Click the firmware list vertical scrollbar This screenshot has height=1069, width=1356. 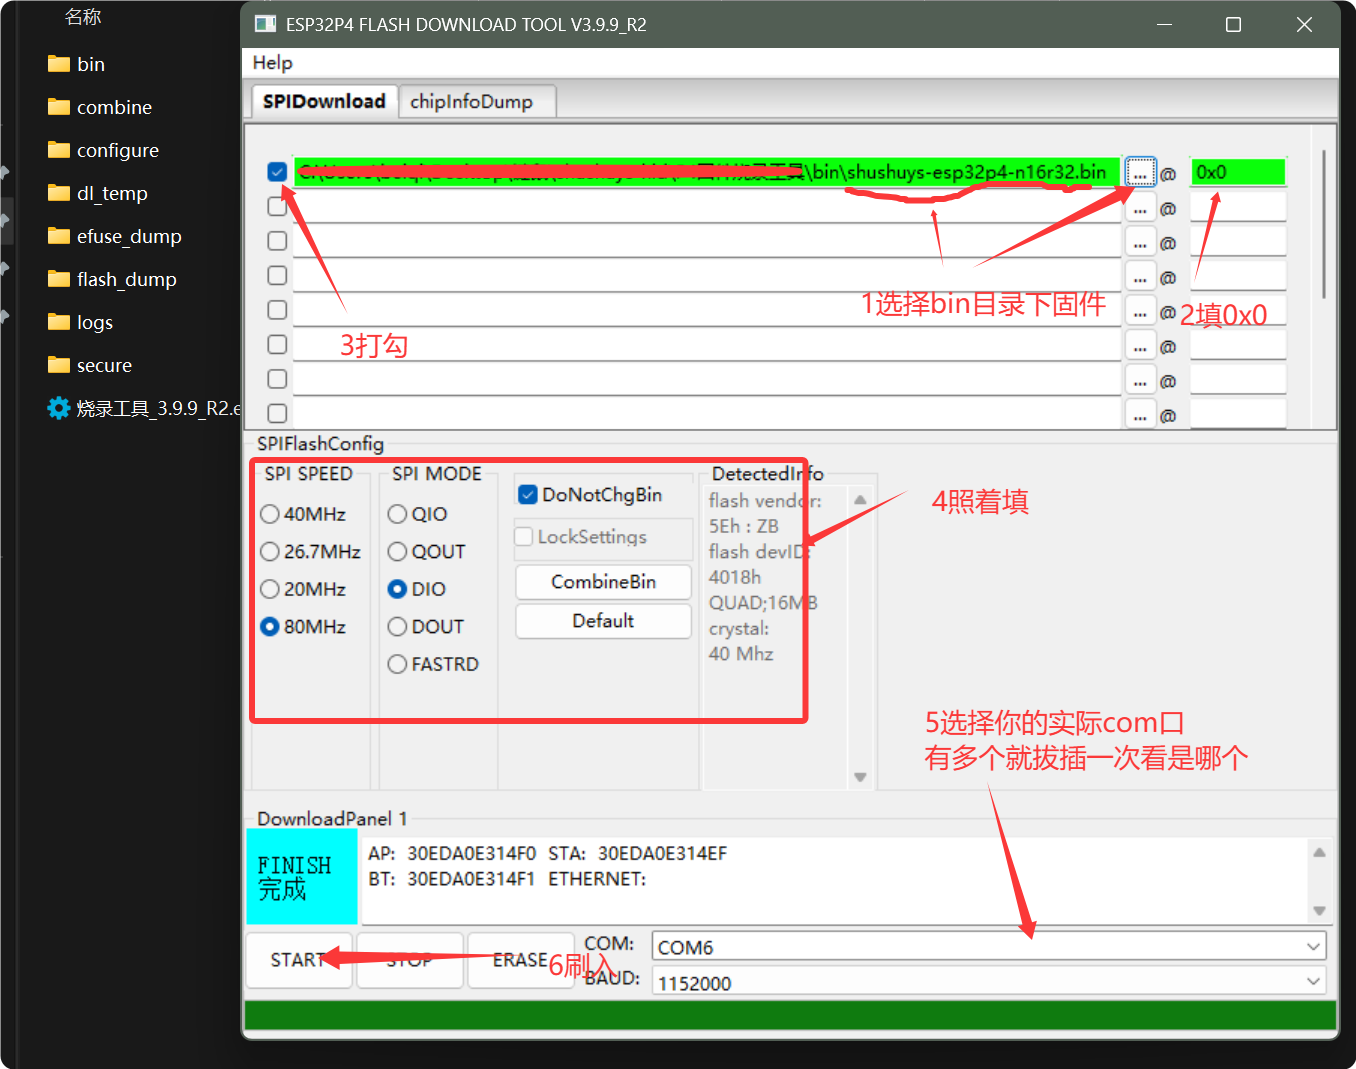click(1324, 224)
